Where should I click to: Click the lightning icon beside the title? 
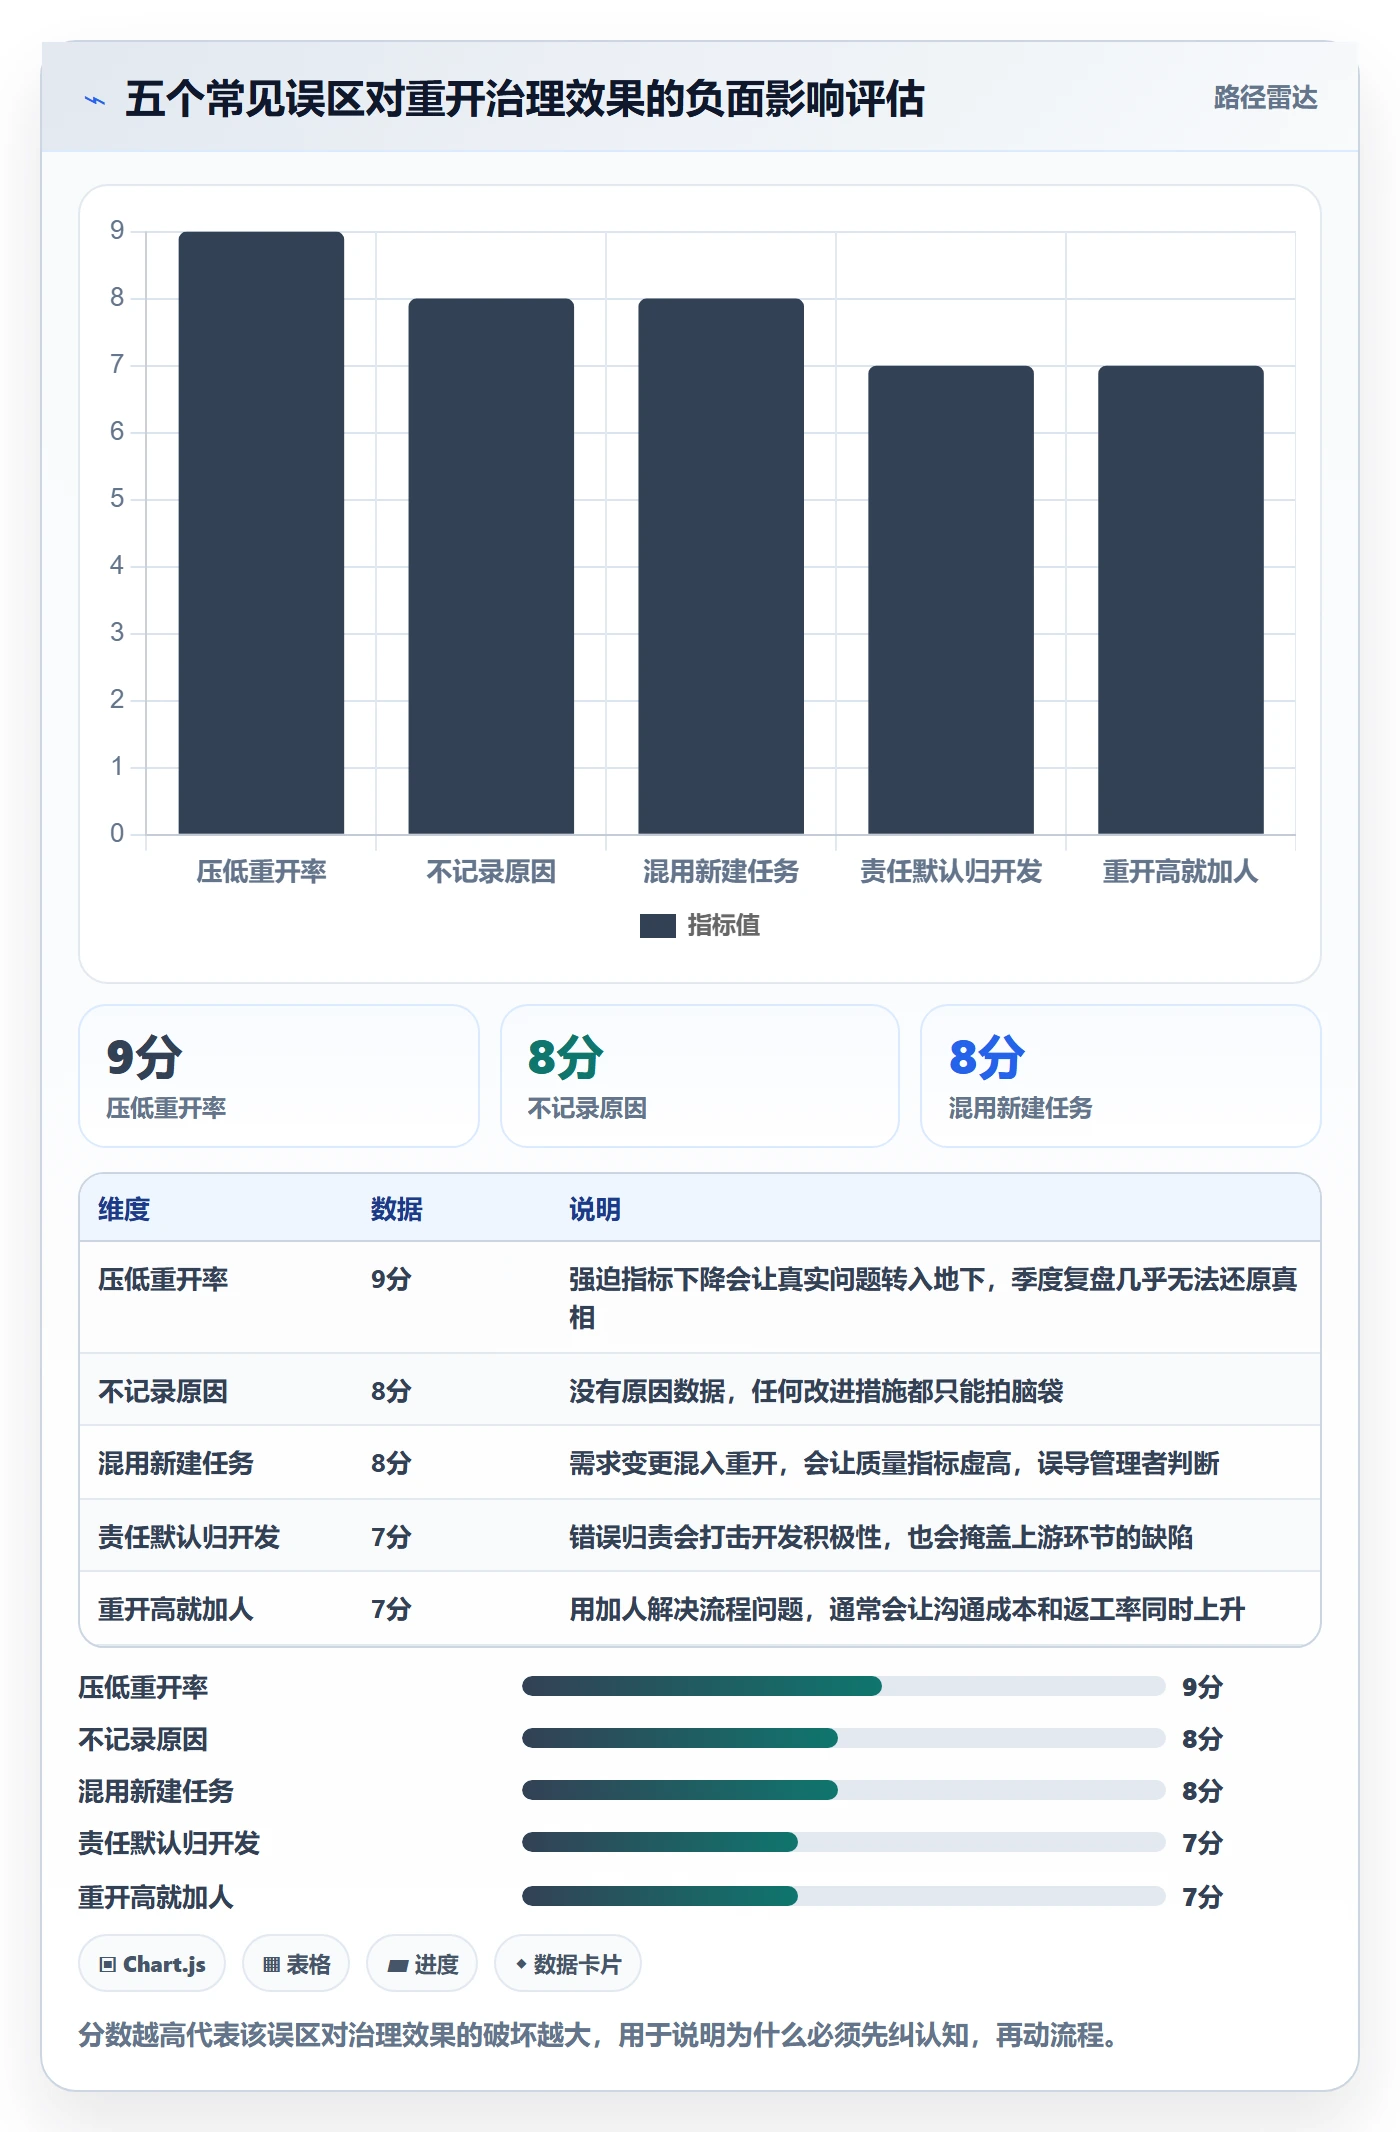click(95, 100)
